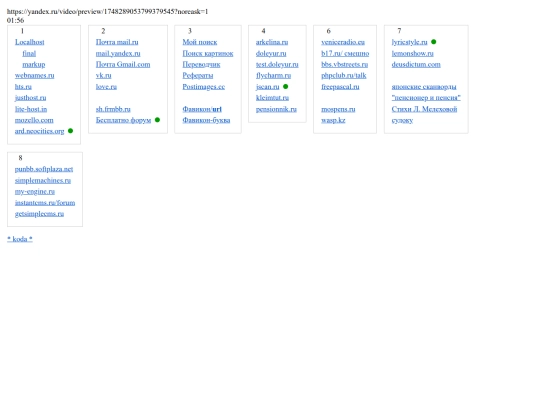The width and height of the screenshot is (540, 405).
Task: Open kleimtut.ru link
Action: pyautogui.click(x=272, y=98)
